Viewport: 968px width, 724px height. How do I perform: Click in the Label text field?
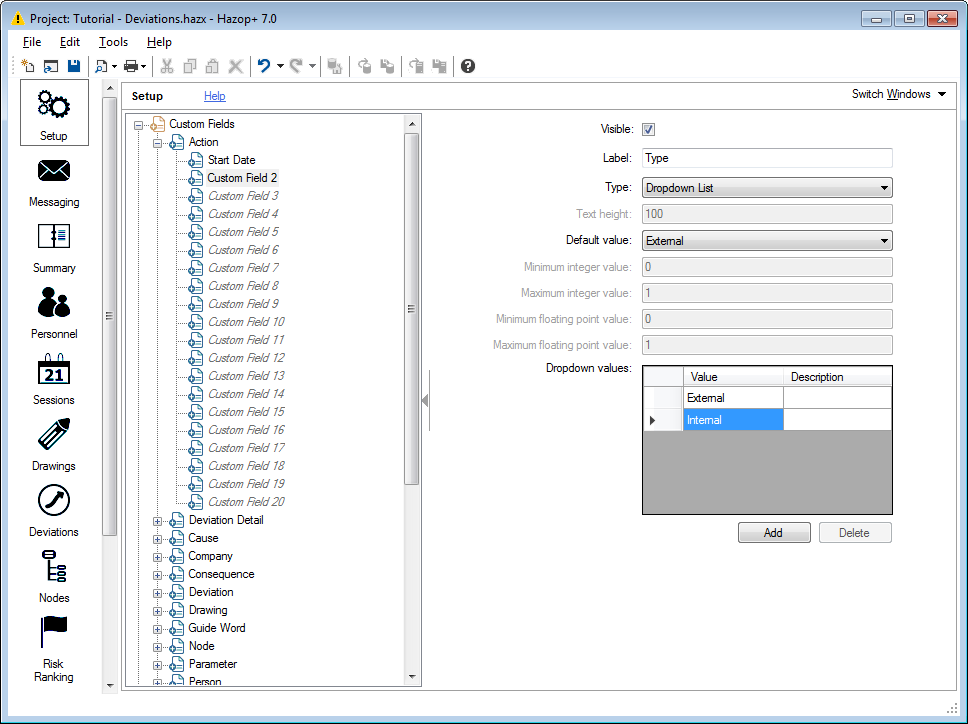(x=766, y=158)
